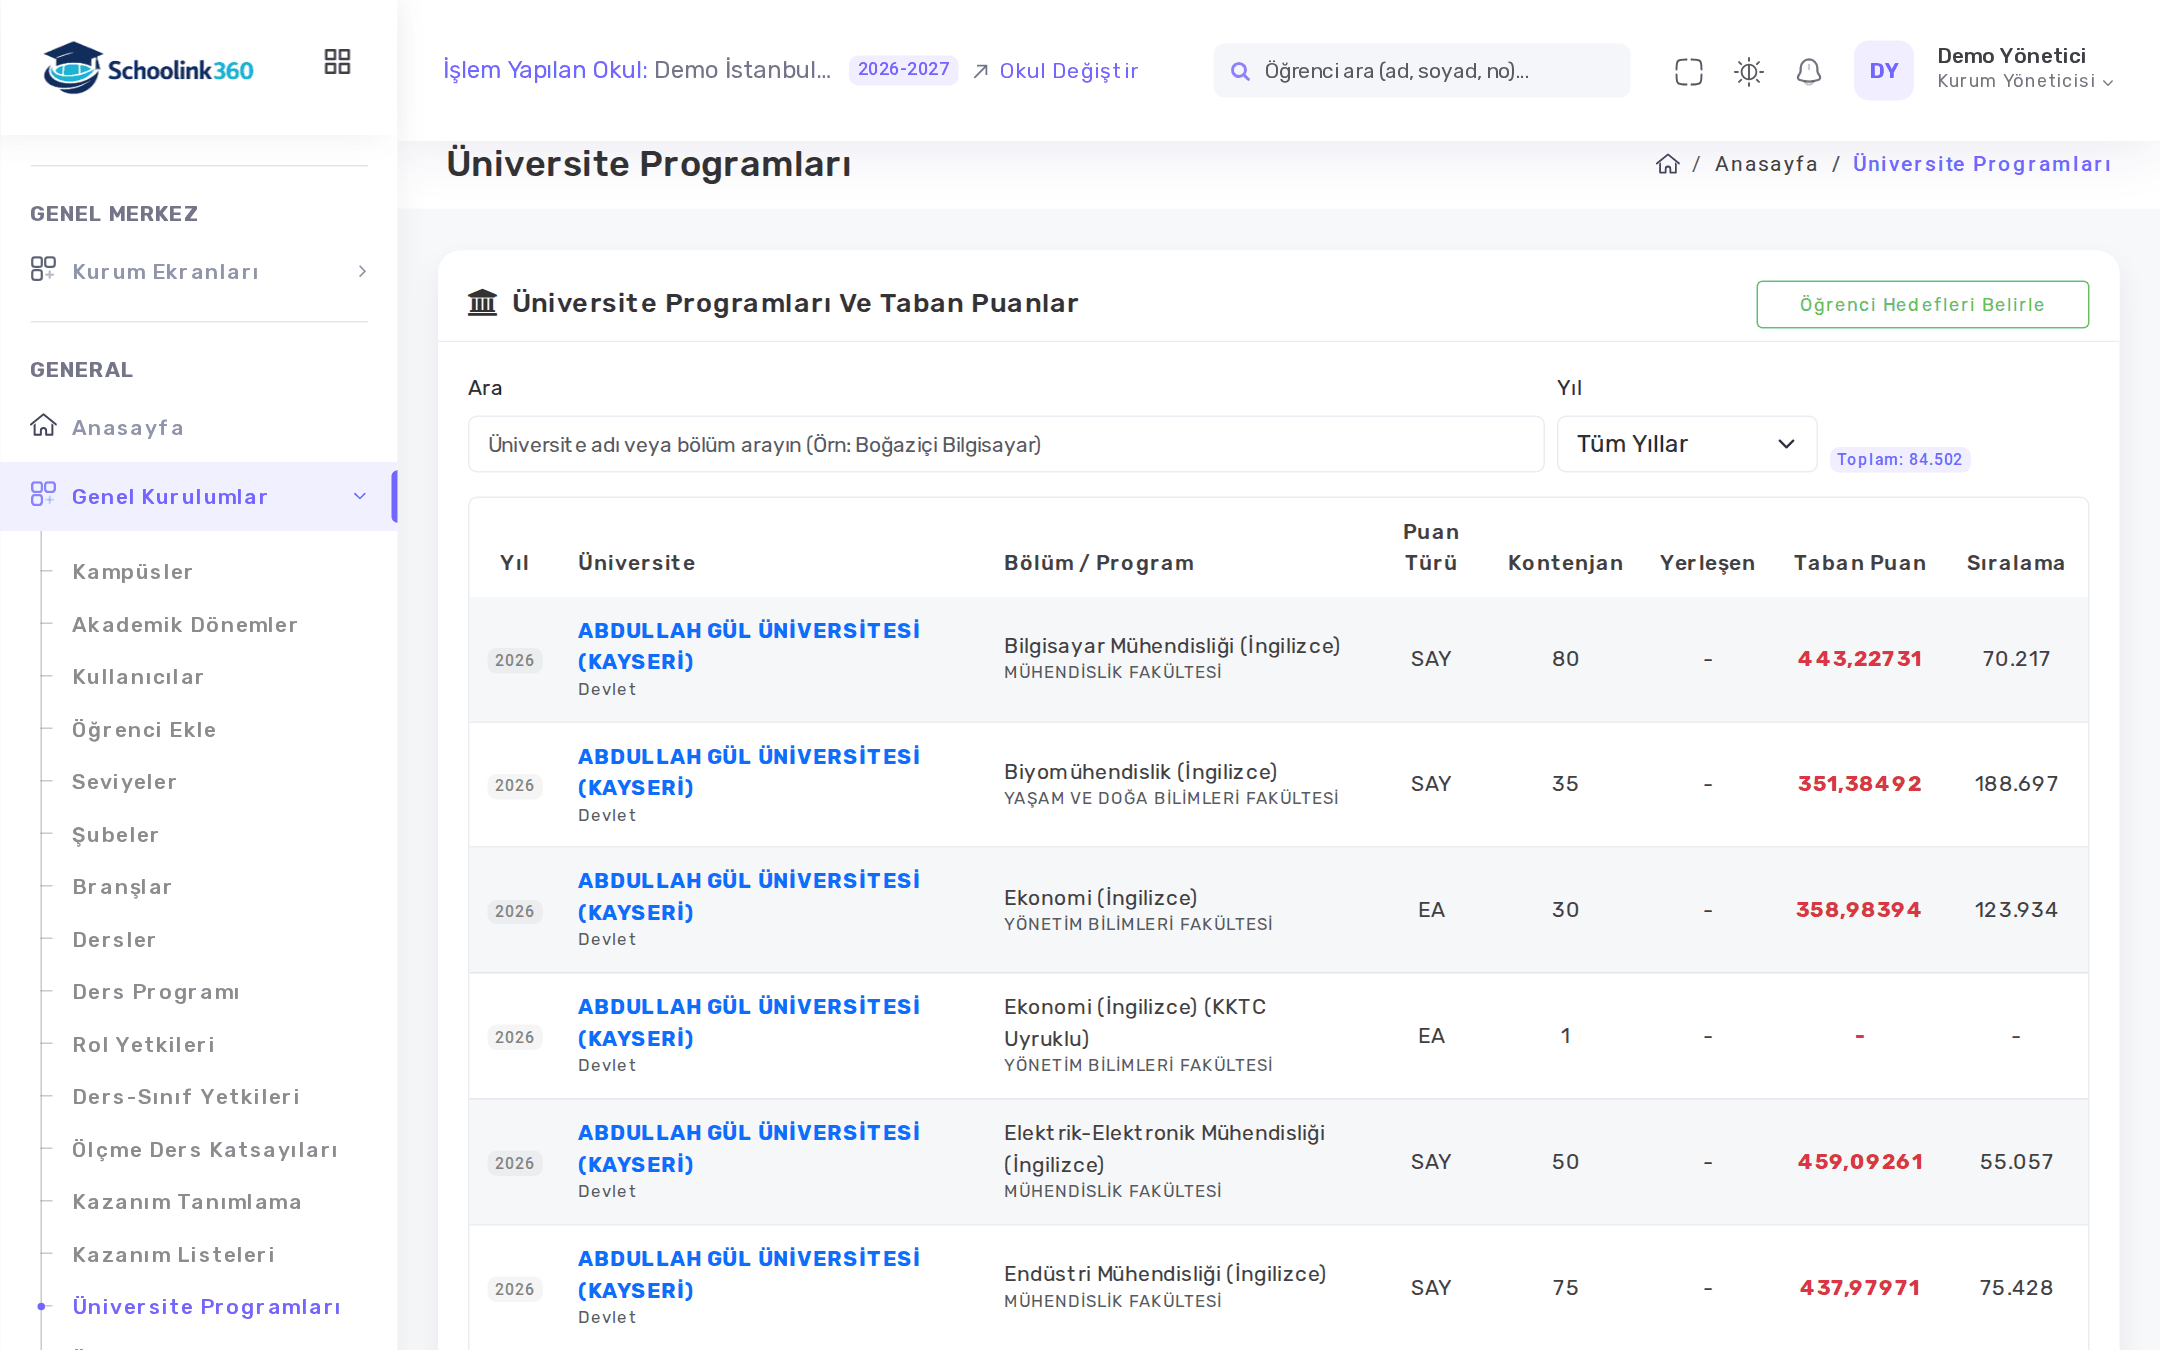
Task: Toggle the sidebar grid menu icon
Action: tap(337, 62)
